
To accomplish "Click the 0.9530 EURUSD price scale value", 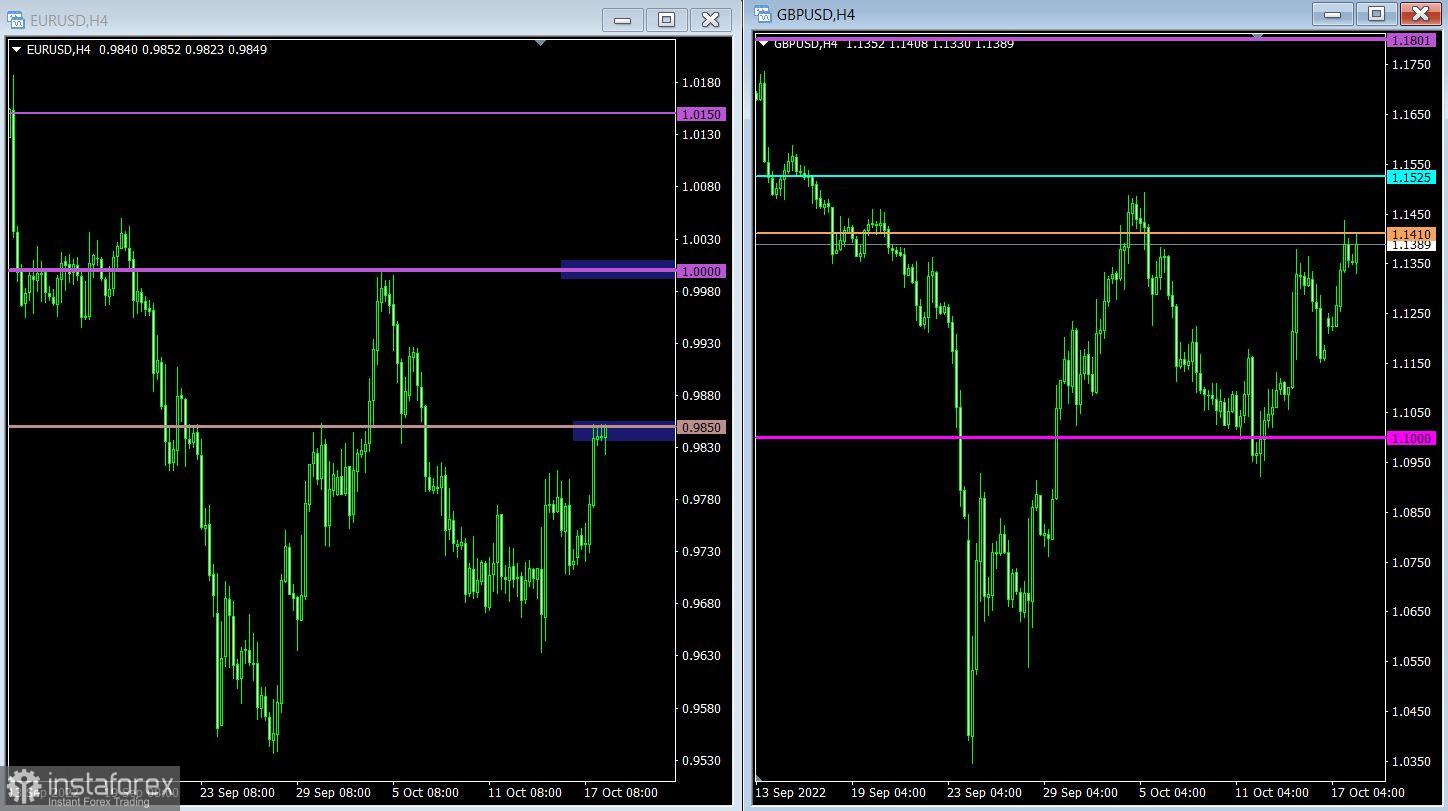I will [701, 761].
